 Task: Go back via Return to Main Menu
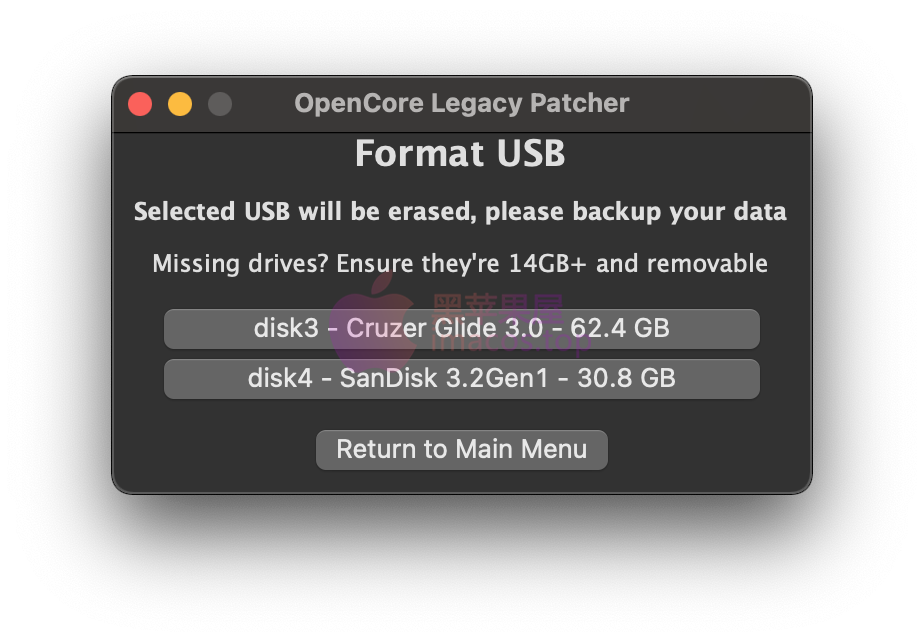tap(461, 449)
